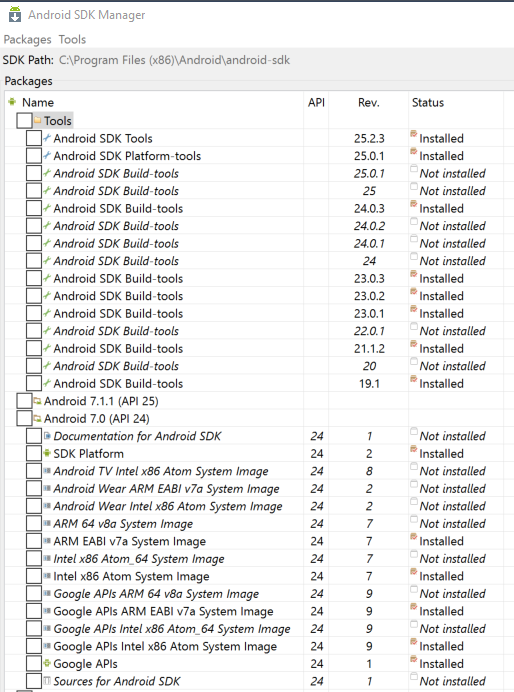Open the Packages menu
The width and height of the screenshot is (514, 692).
27,40
